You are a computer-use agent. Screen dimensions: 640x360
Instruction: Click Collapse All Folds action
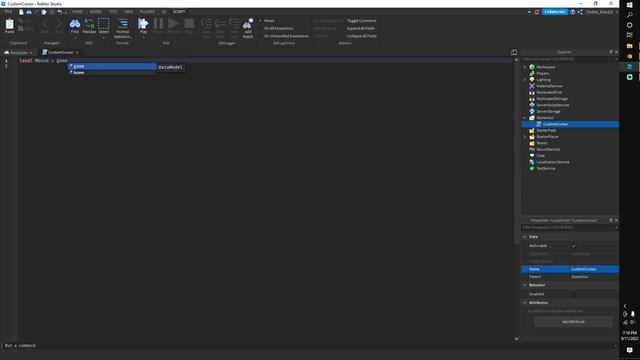[362, 36]
